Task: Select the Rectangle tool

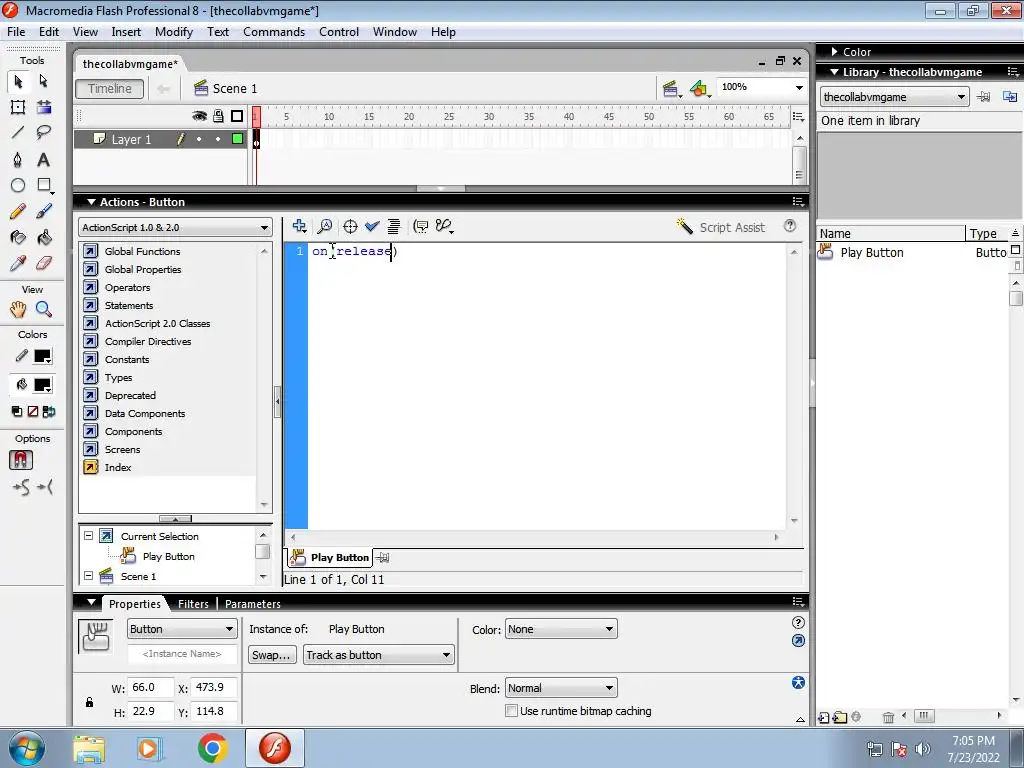Action: (x=44, y=185)
